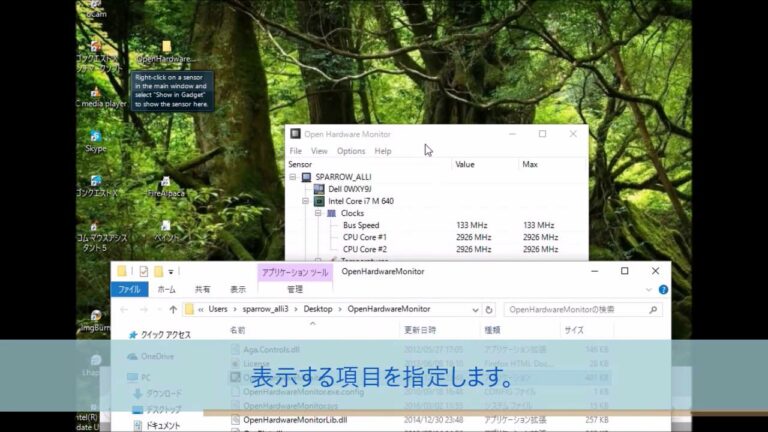Open the FireAlpaca desktop icon

pyautogui.click(x=166, y=183)
